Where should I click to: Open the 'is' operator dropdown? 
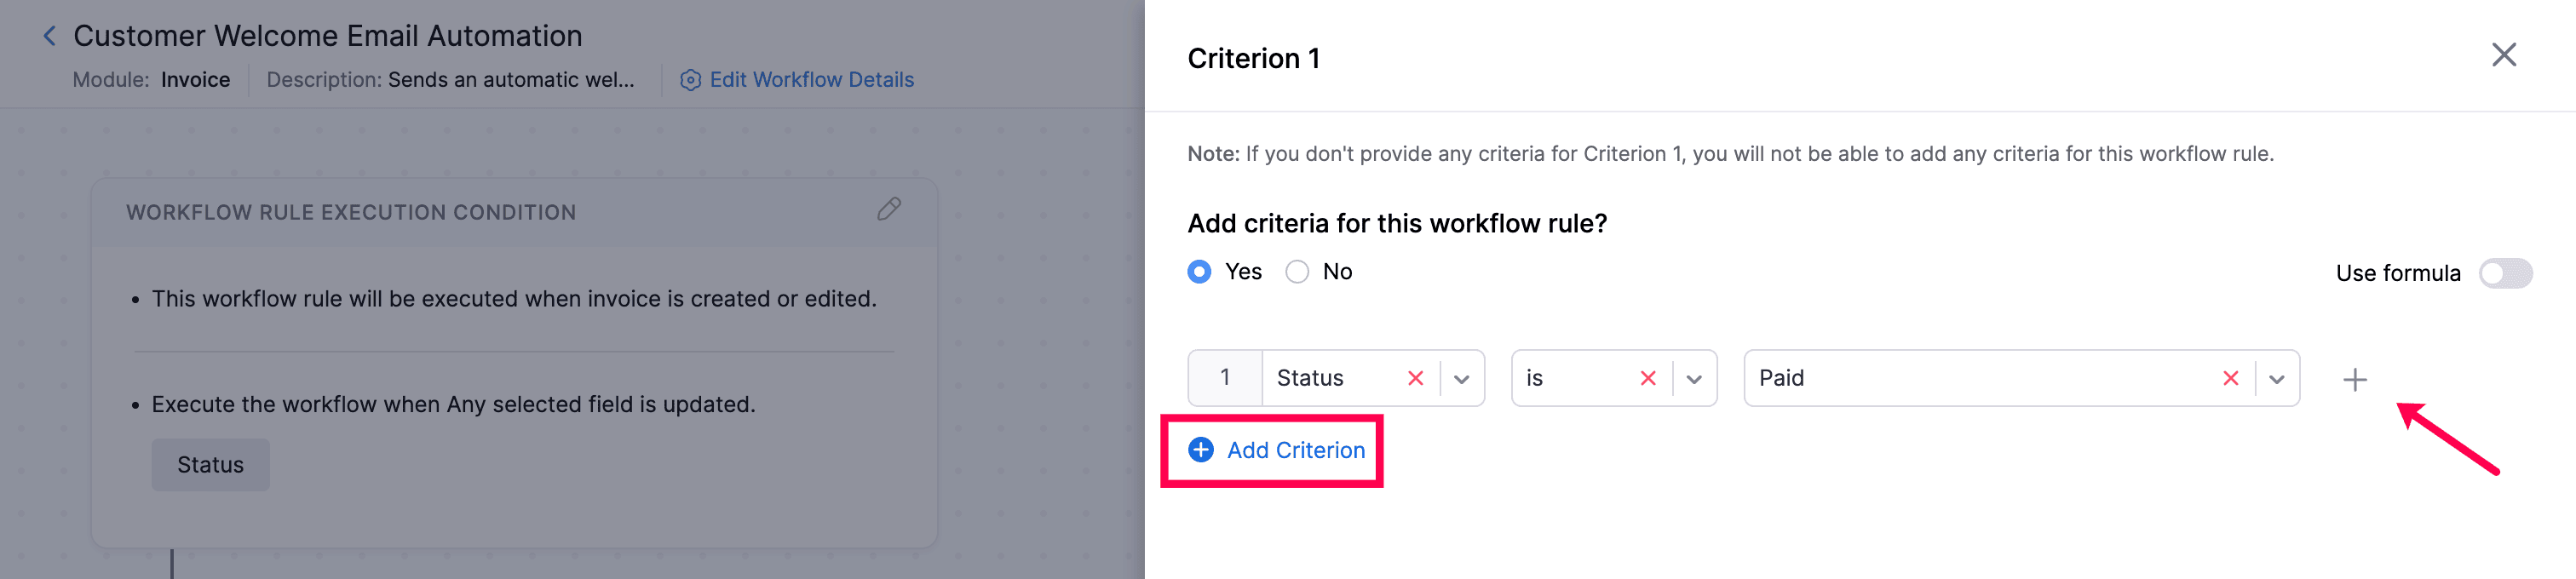[1693, 378]
